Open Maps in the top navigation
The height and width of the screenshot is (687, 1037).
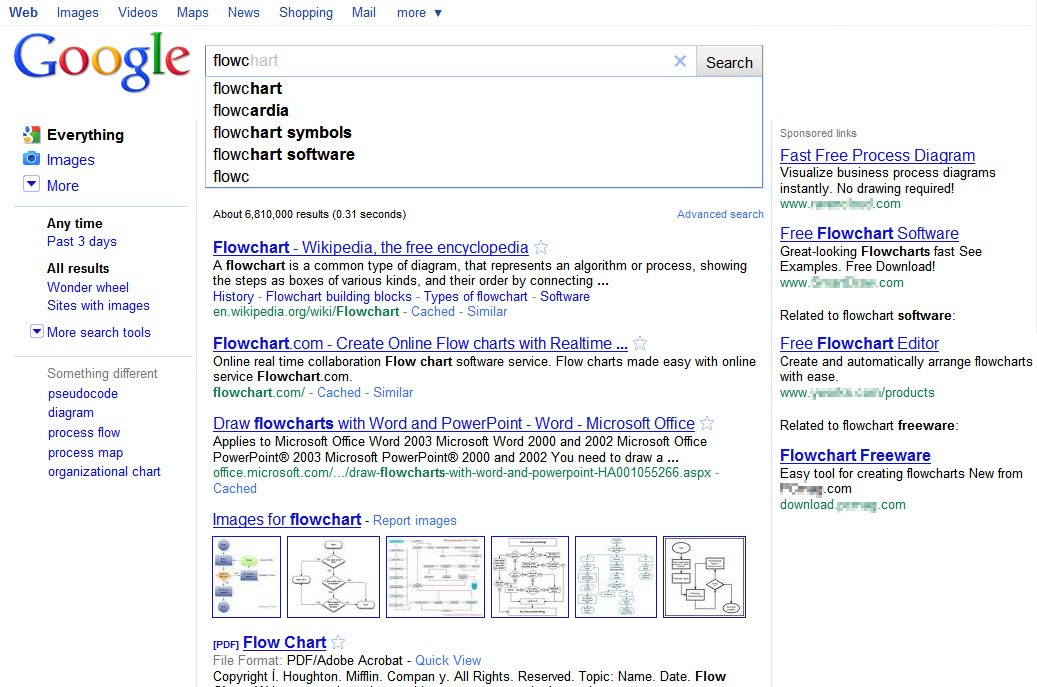pos(192,13)
